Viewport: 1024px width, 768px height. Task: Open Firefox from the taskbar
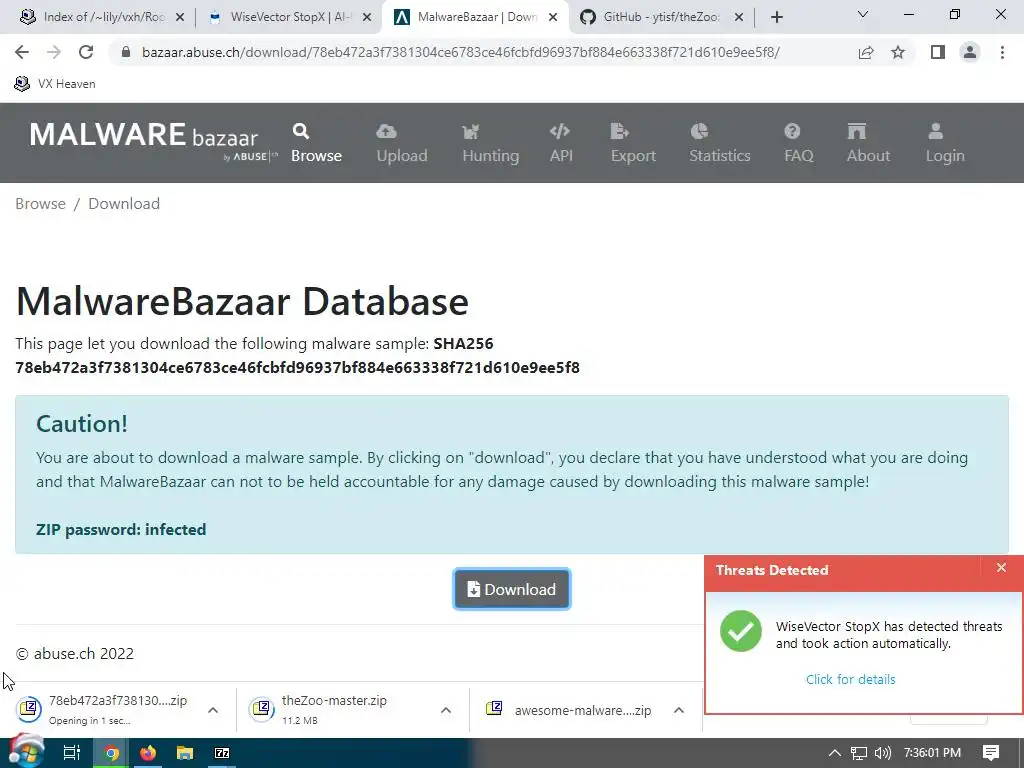[148, 753]
